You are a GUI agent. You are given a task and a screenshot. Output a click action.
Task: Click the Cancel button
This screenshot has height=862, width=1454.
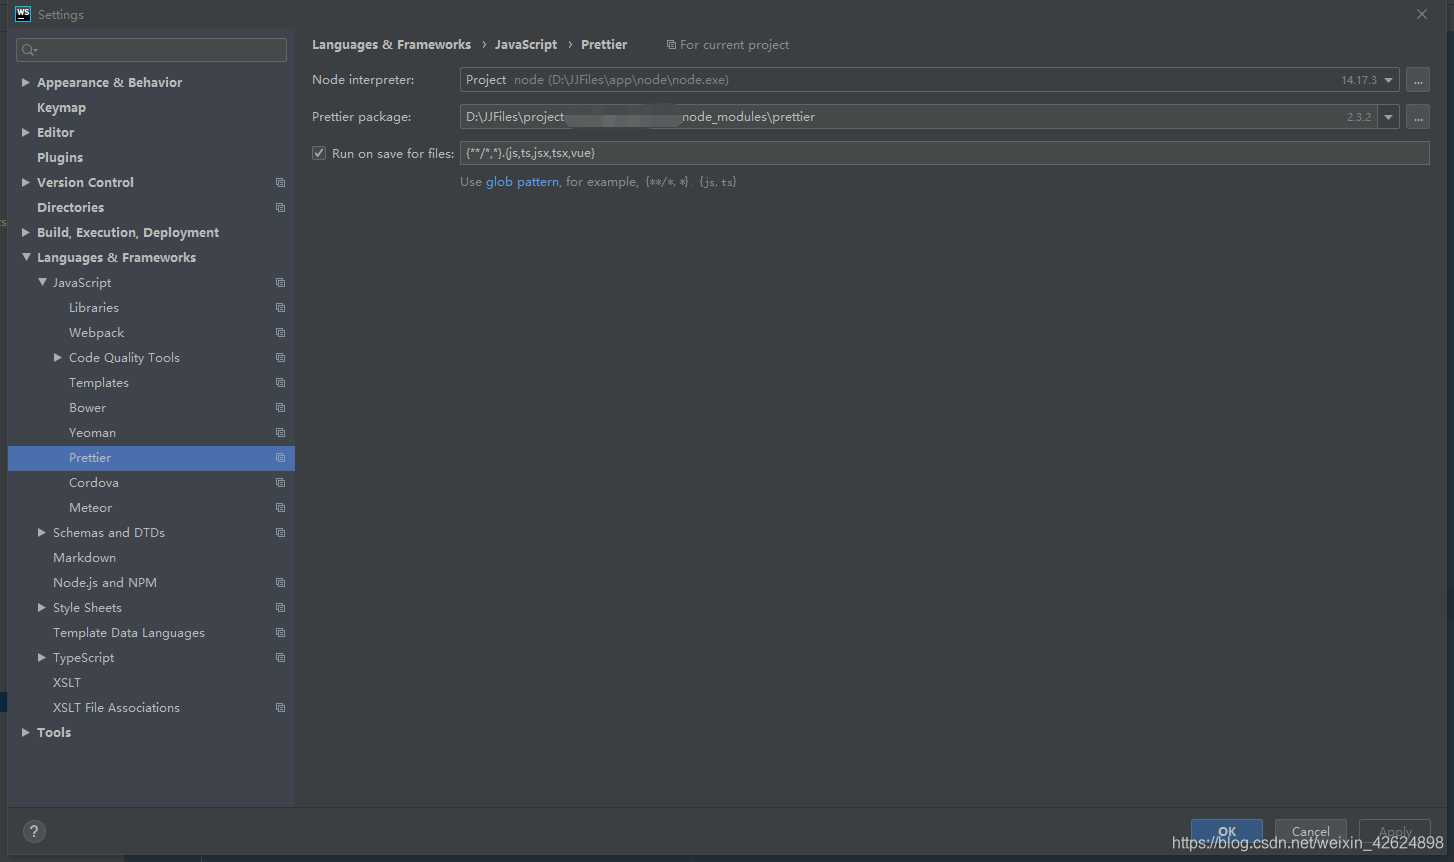pyautogui.click(x=1311, y=832)
